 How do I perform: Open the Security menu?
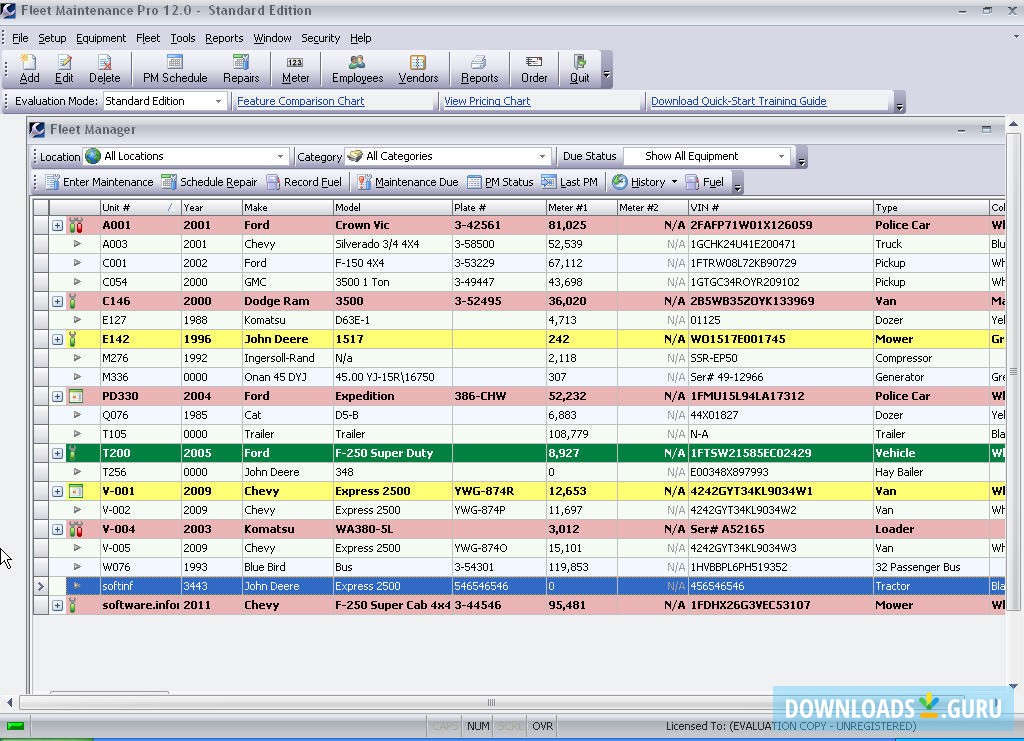coord(320,38)
